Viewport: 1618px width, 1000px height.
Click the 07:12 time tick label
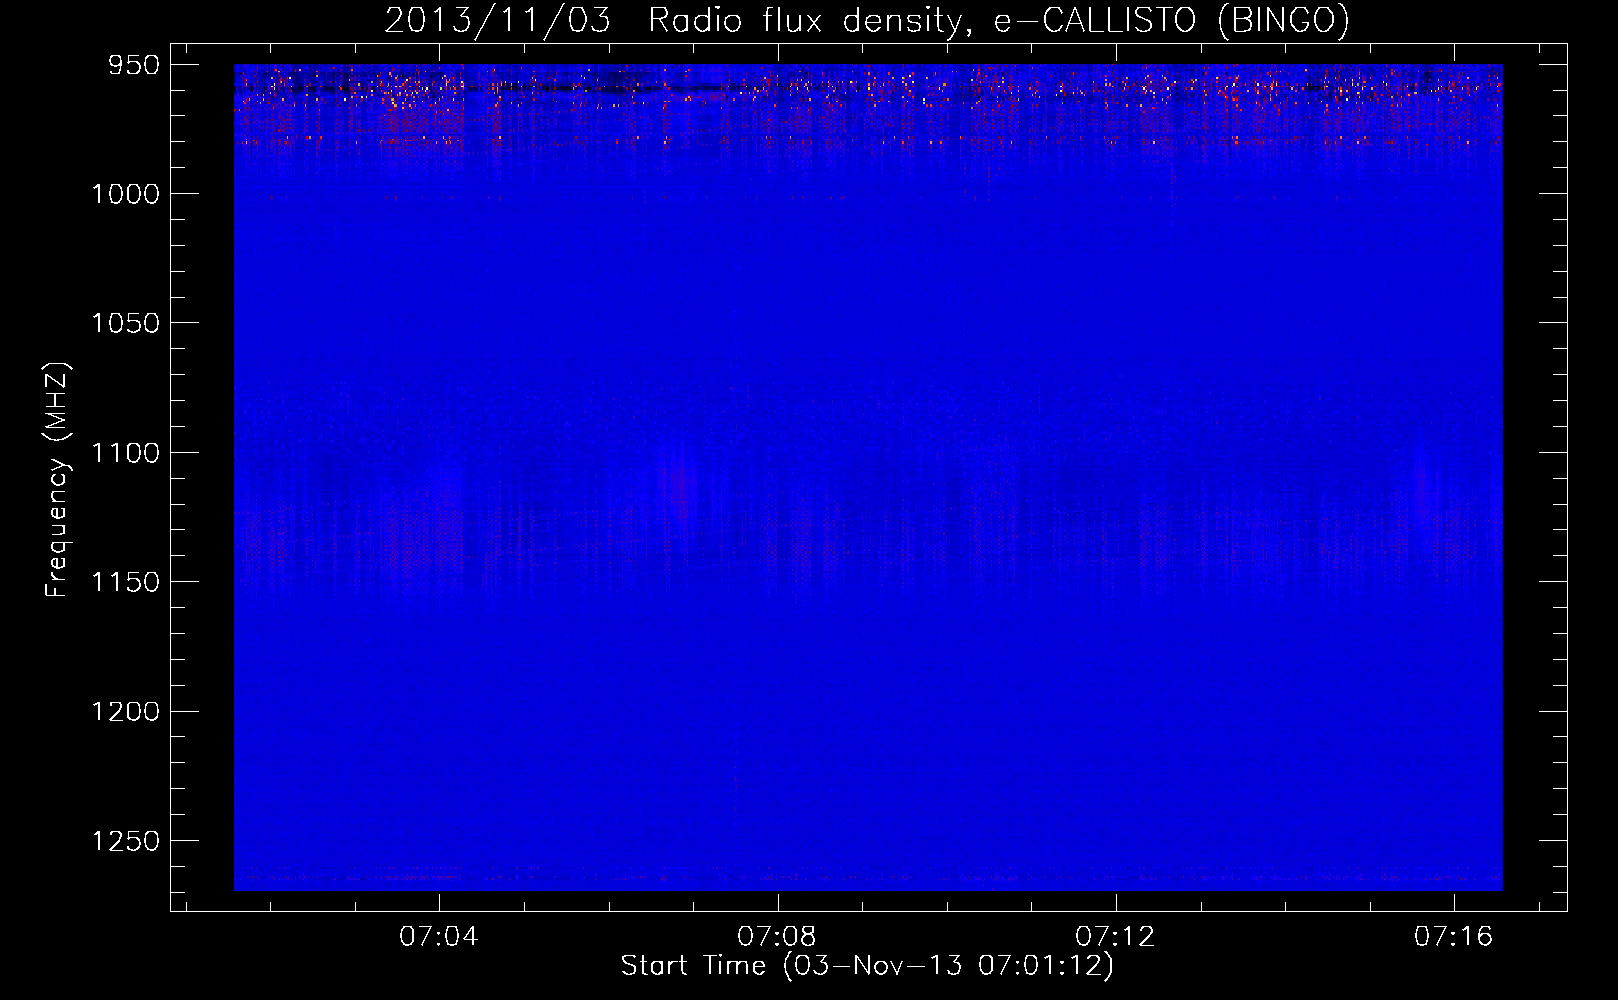click(1115, 936)
